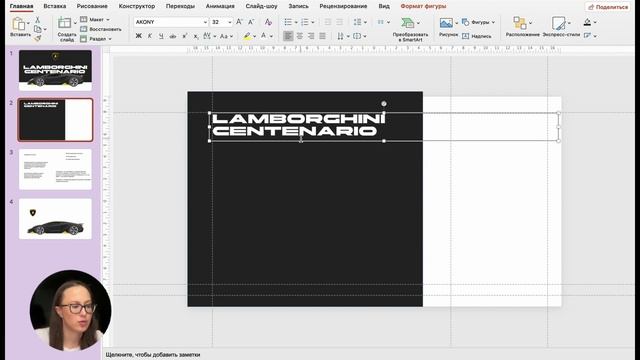Toggle underline with the Ч button
The height and width of the screenshot is (360, 640).
[x=161, y=36]
